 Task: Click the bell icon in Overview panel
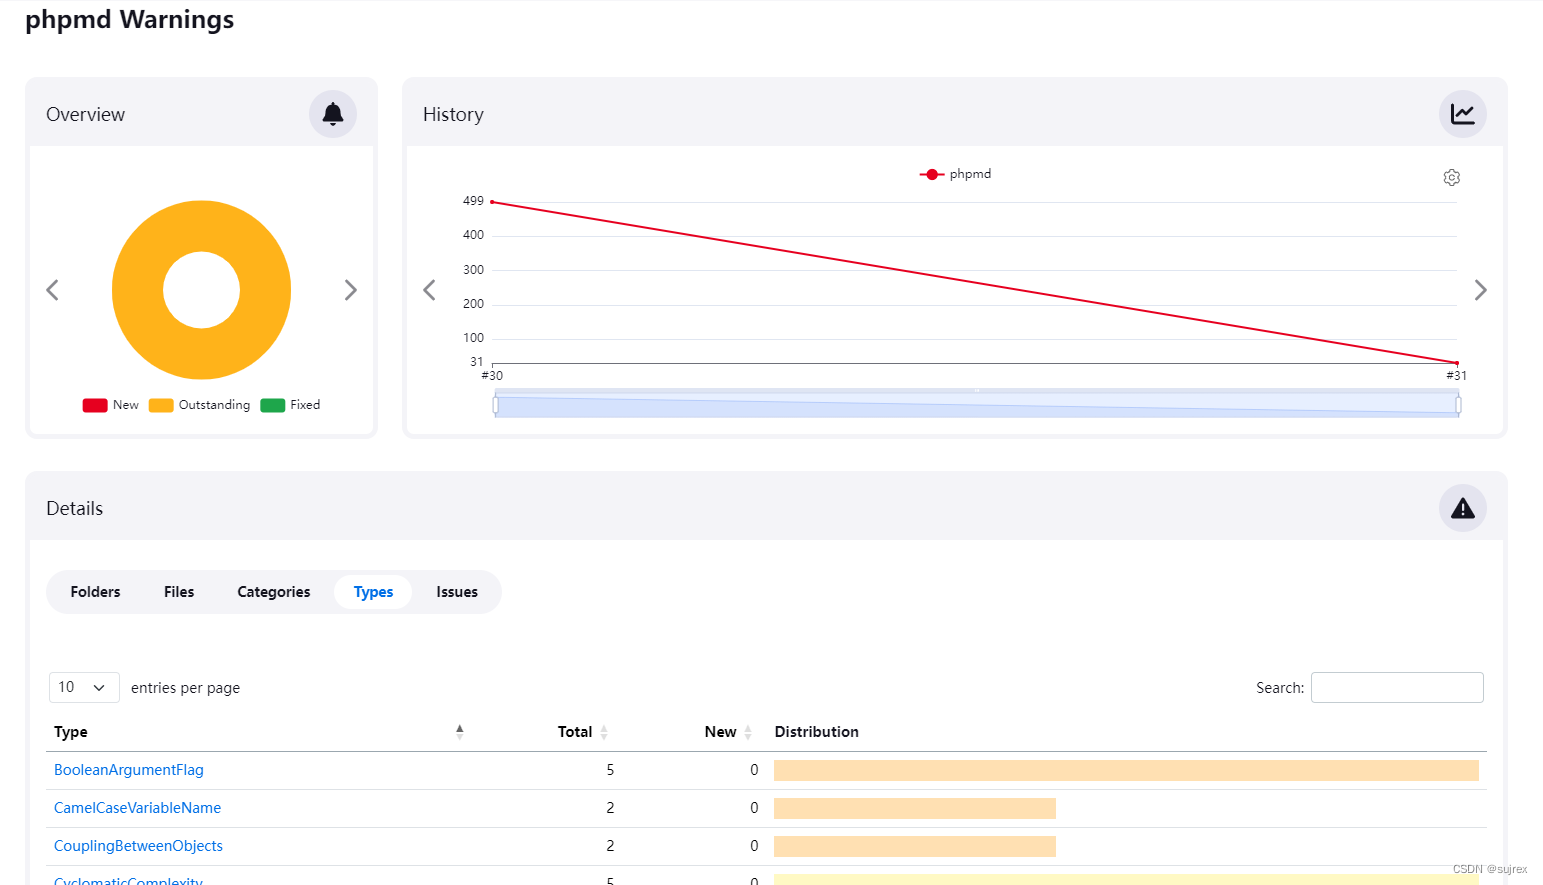(333, 114)
